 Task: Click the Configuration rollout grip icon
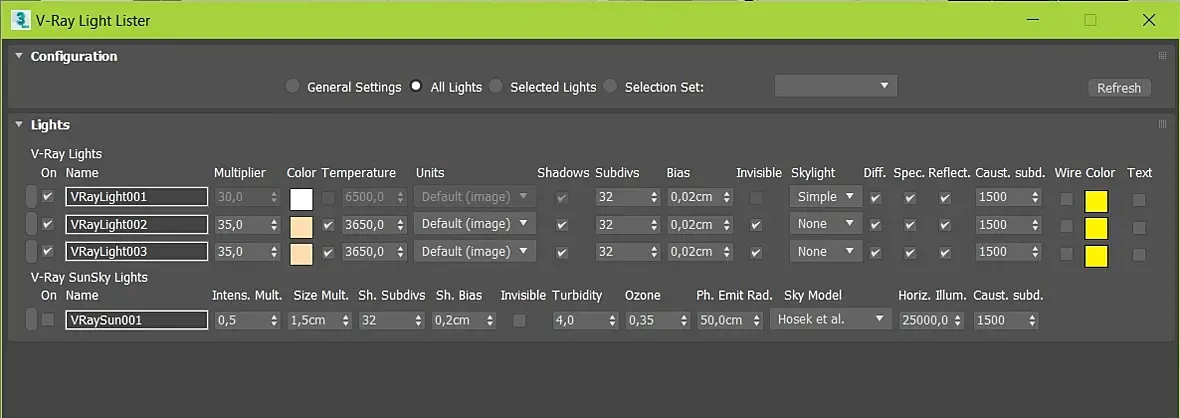tap(1162, 56)
